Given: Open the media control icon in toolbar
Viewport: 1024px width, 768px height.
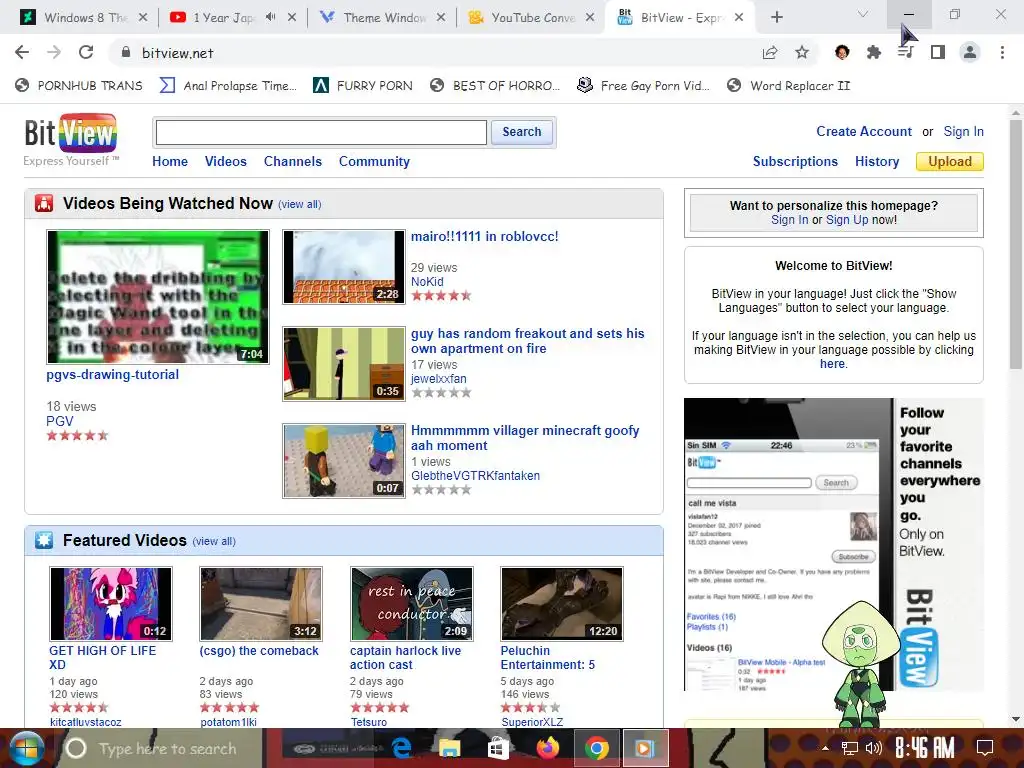Looking at the screenshot, I should coord(906,53).
